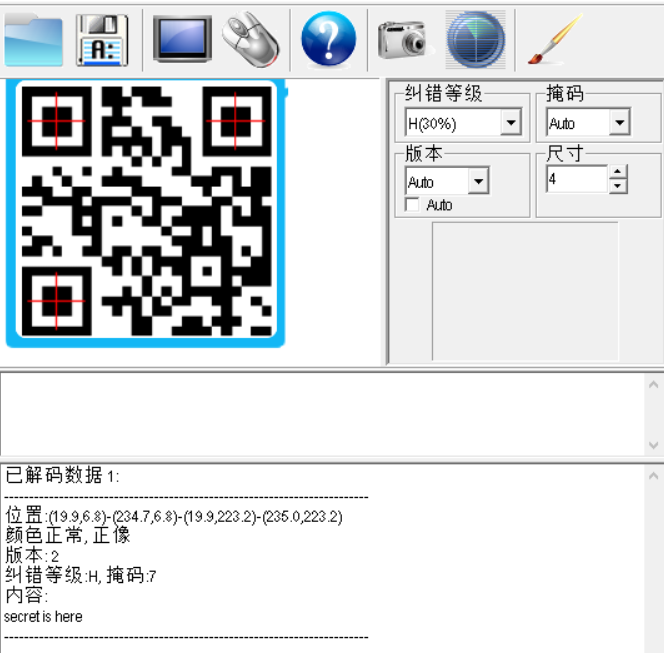Viewport: 664px width, 653px height.
Task: Open the 纠错等级 H(30%) dropdown
Action: click(x=511, y=123)
